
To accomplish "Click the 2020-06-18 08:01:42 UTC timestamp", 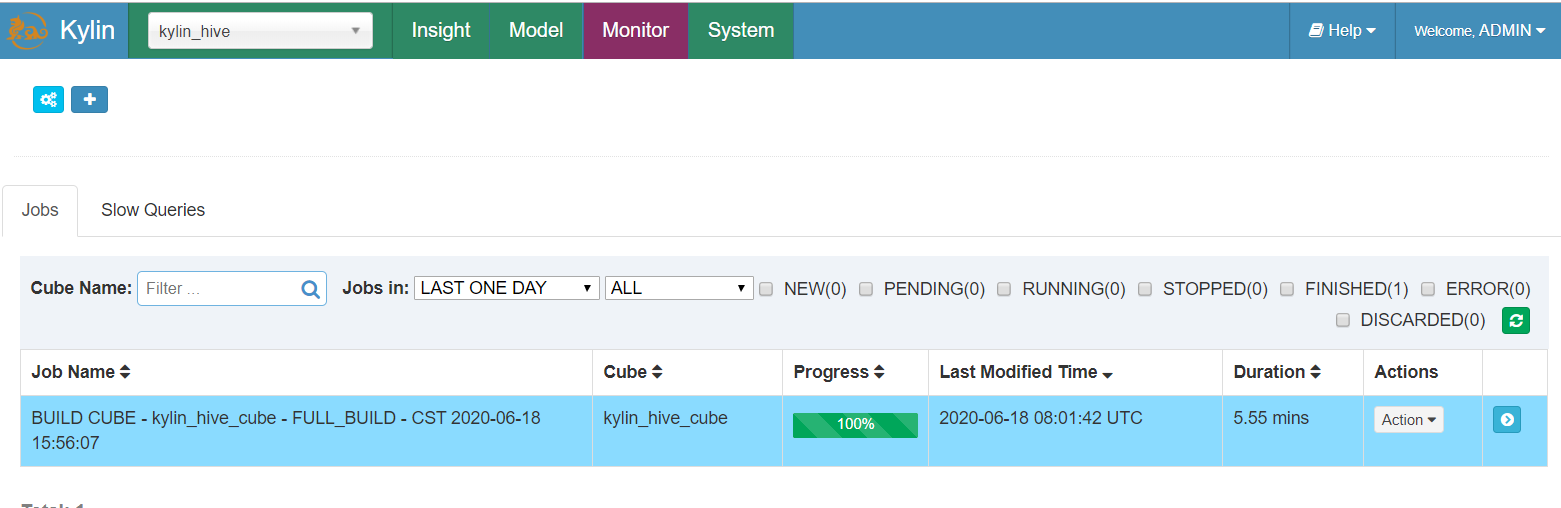I will click(1041, 418).
